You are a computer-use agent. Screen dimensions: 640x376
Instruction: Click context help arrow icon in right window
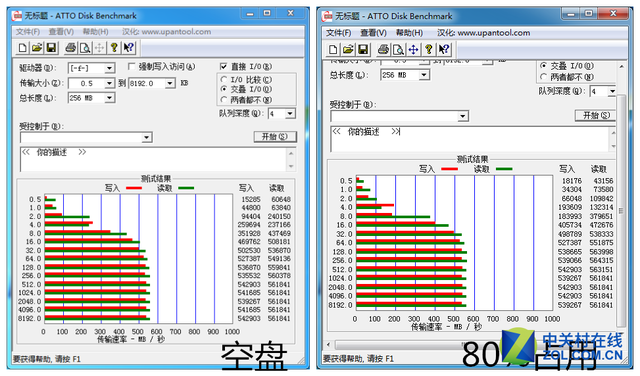pos(444,49)
